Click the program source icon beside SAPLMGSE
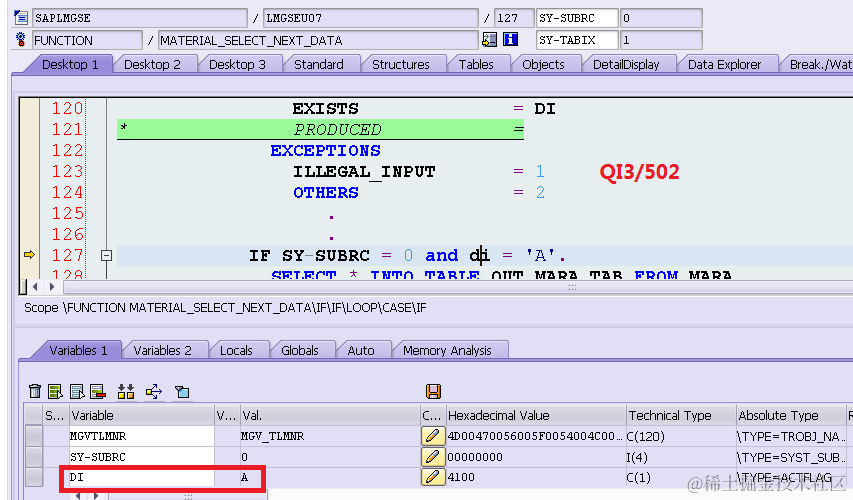The image size is (853, 500). pos(21,17)
